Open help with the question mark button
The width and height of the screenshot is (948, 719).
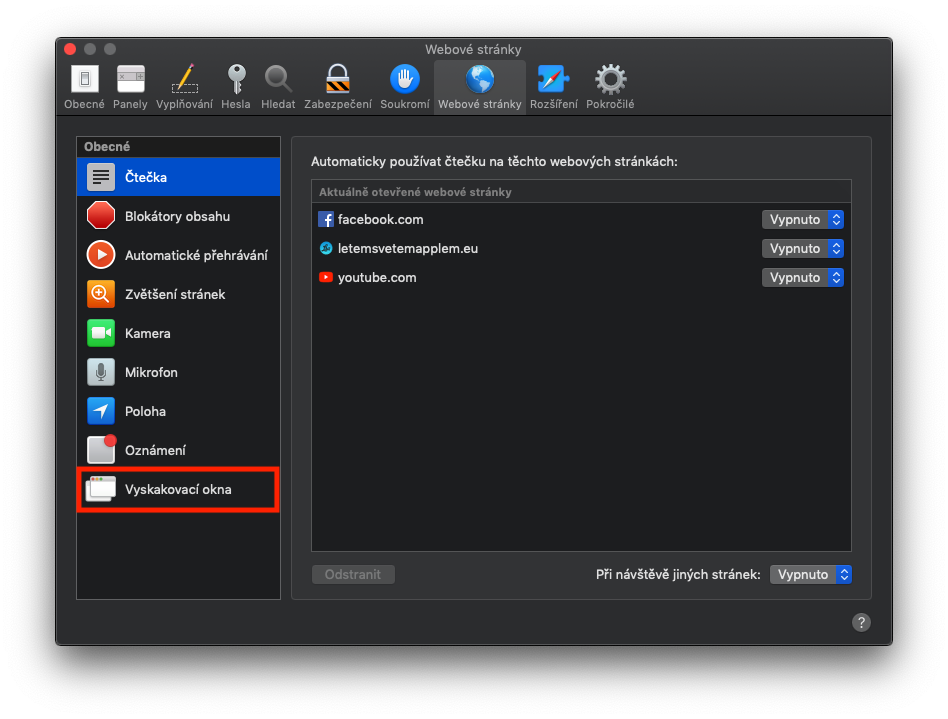[861, 622]
